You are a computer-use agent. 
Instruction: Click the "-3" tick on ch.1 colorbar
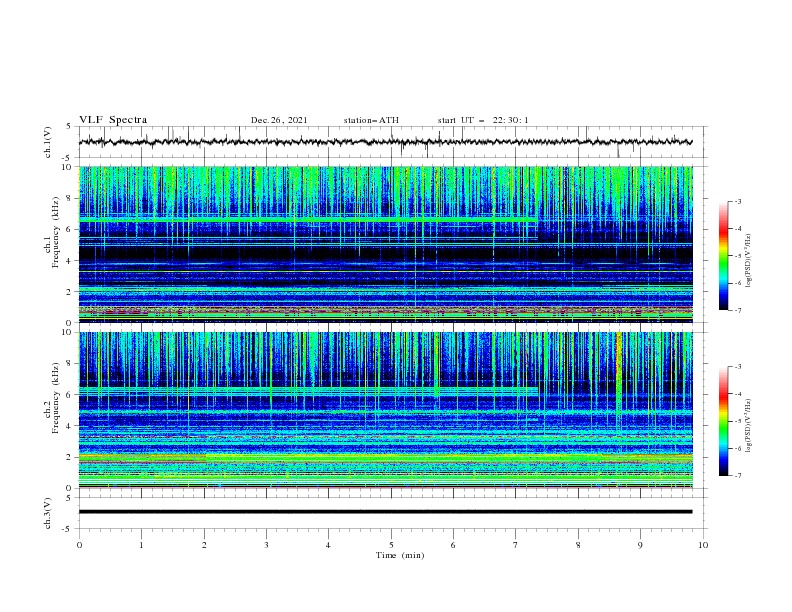[737, 201]
